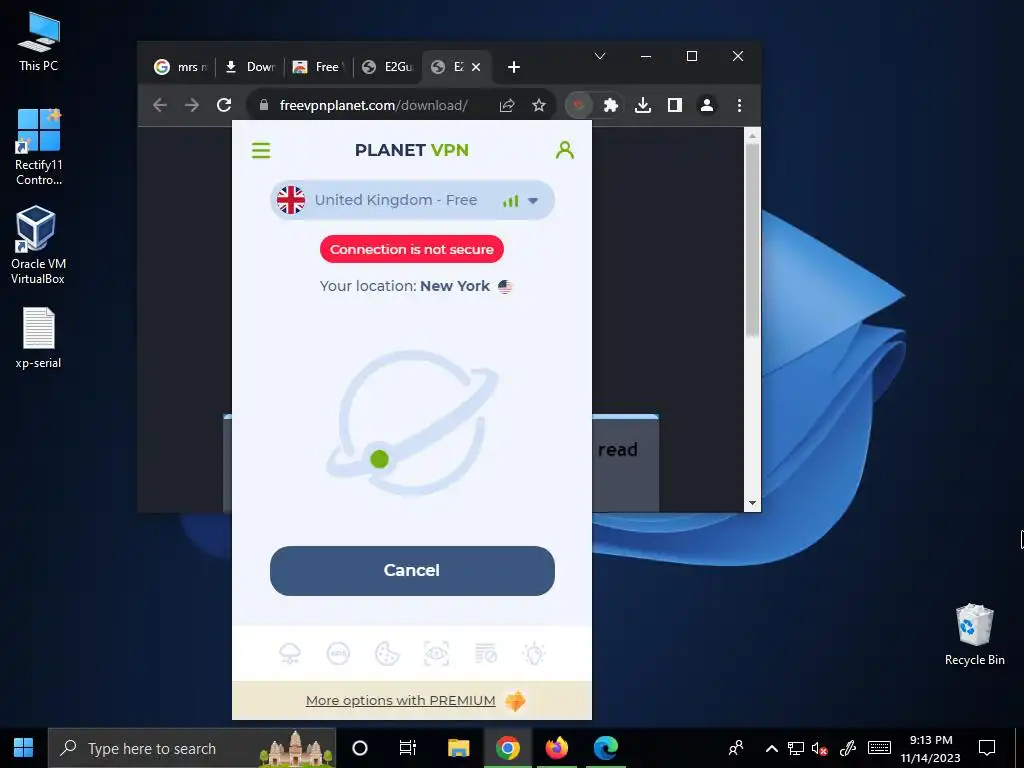Reload the page in Chrome
1024x768 pixels.
point(224,105)
